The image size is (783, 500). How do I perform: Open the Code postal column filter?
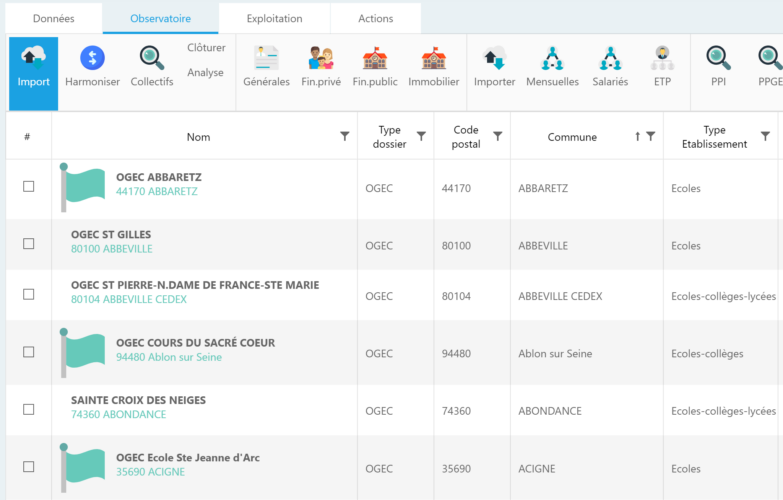(x=497, y=136)
